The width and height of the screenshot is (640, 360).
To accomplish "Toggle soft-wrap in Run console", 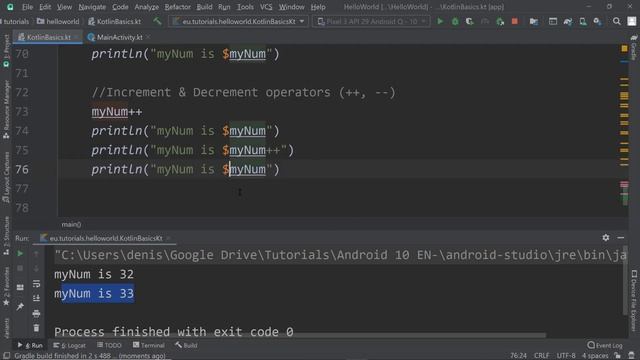I will coord(36,283).
